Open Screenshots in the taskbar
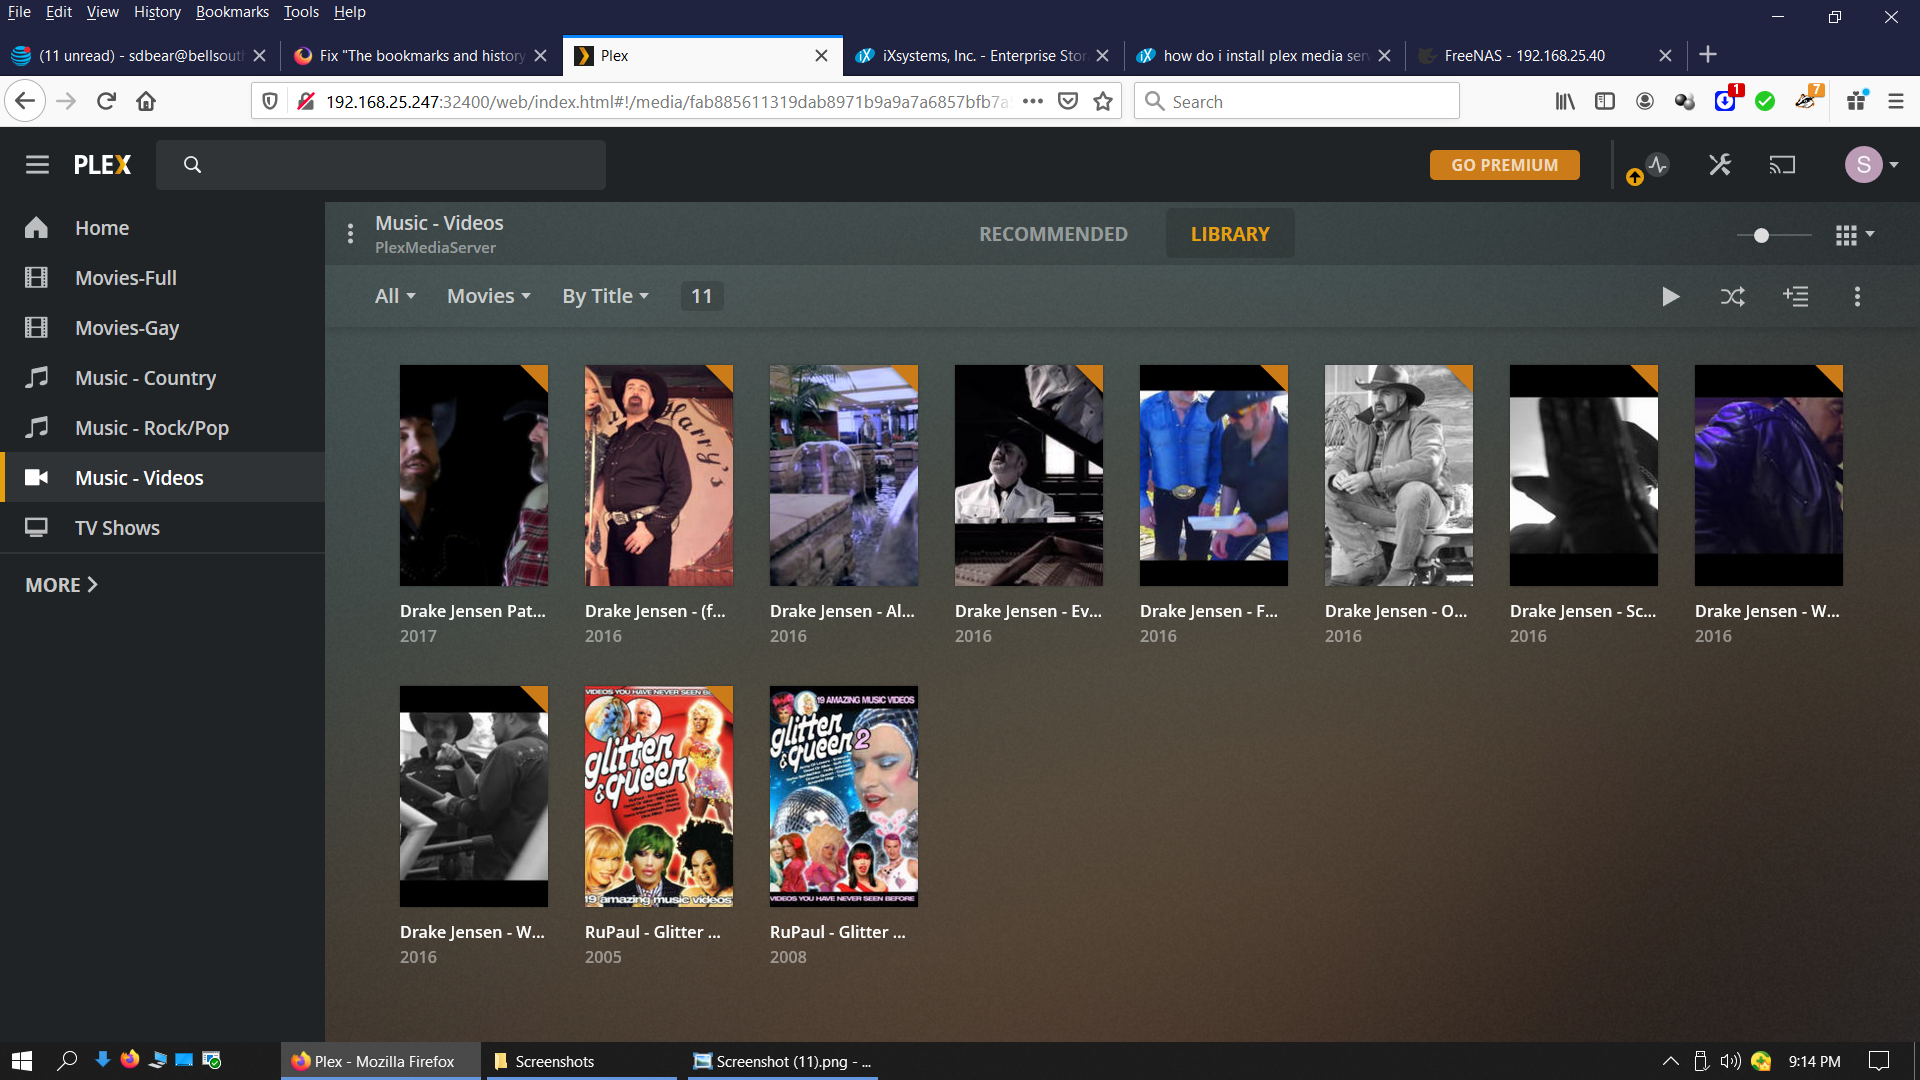 [x=582, y=1061]
